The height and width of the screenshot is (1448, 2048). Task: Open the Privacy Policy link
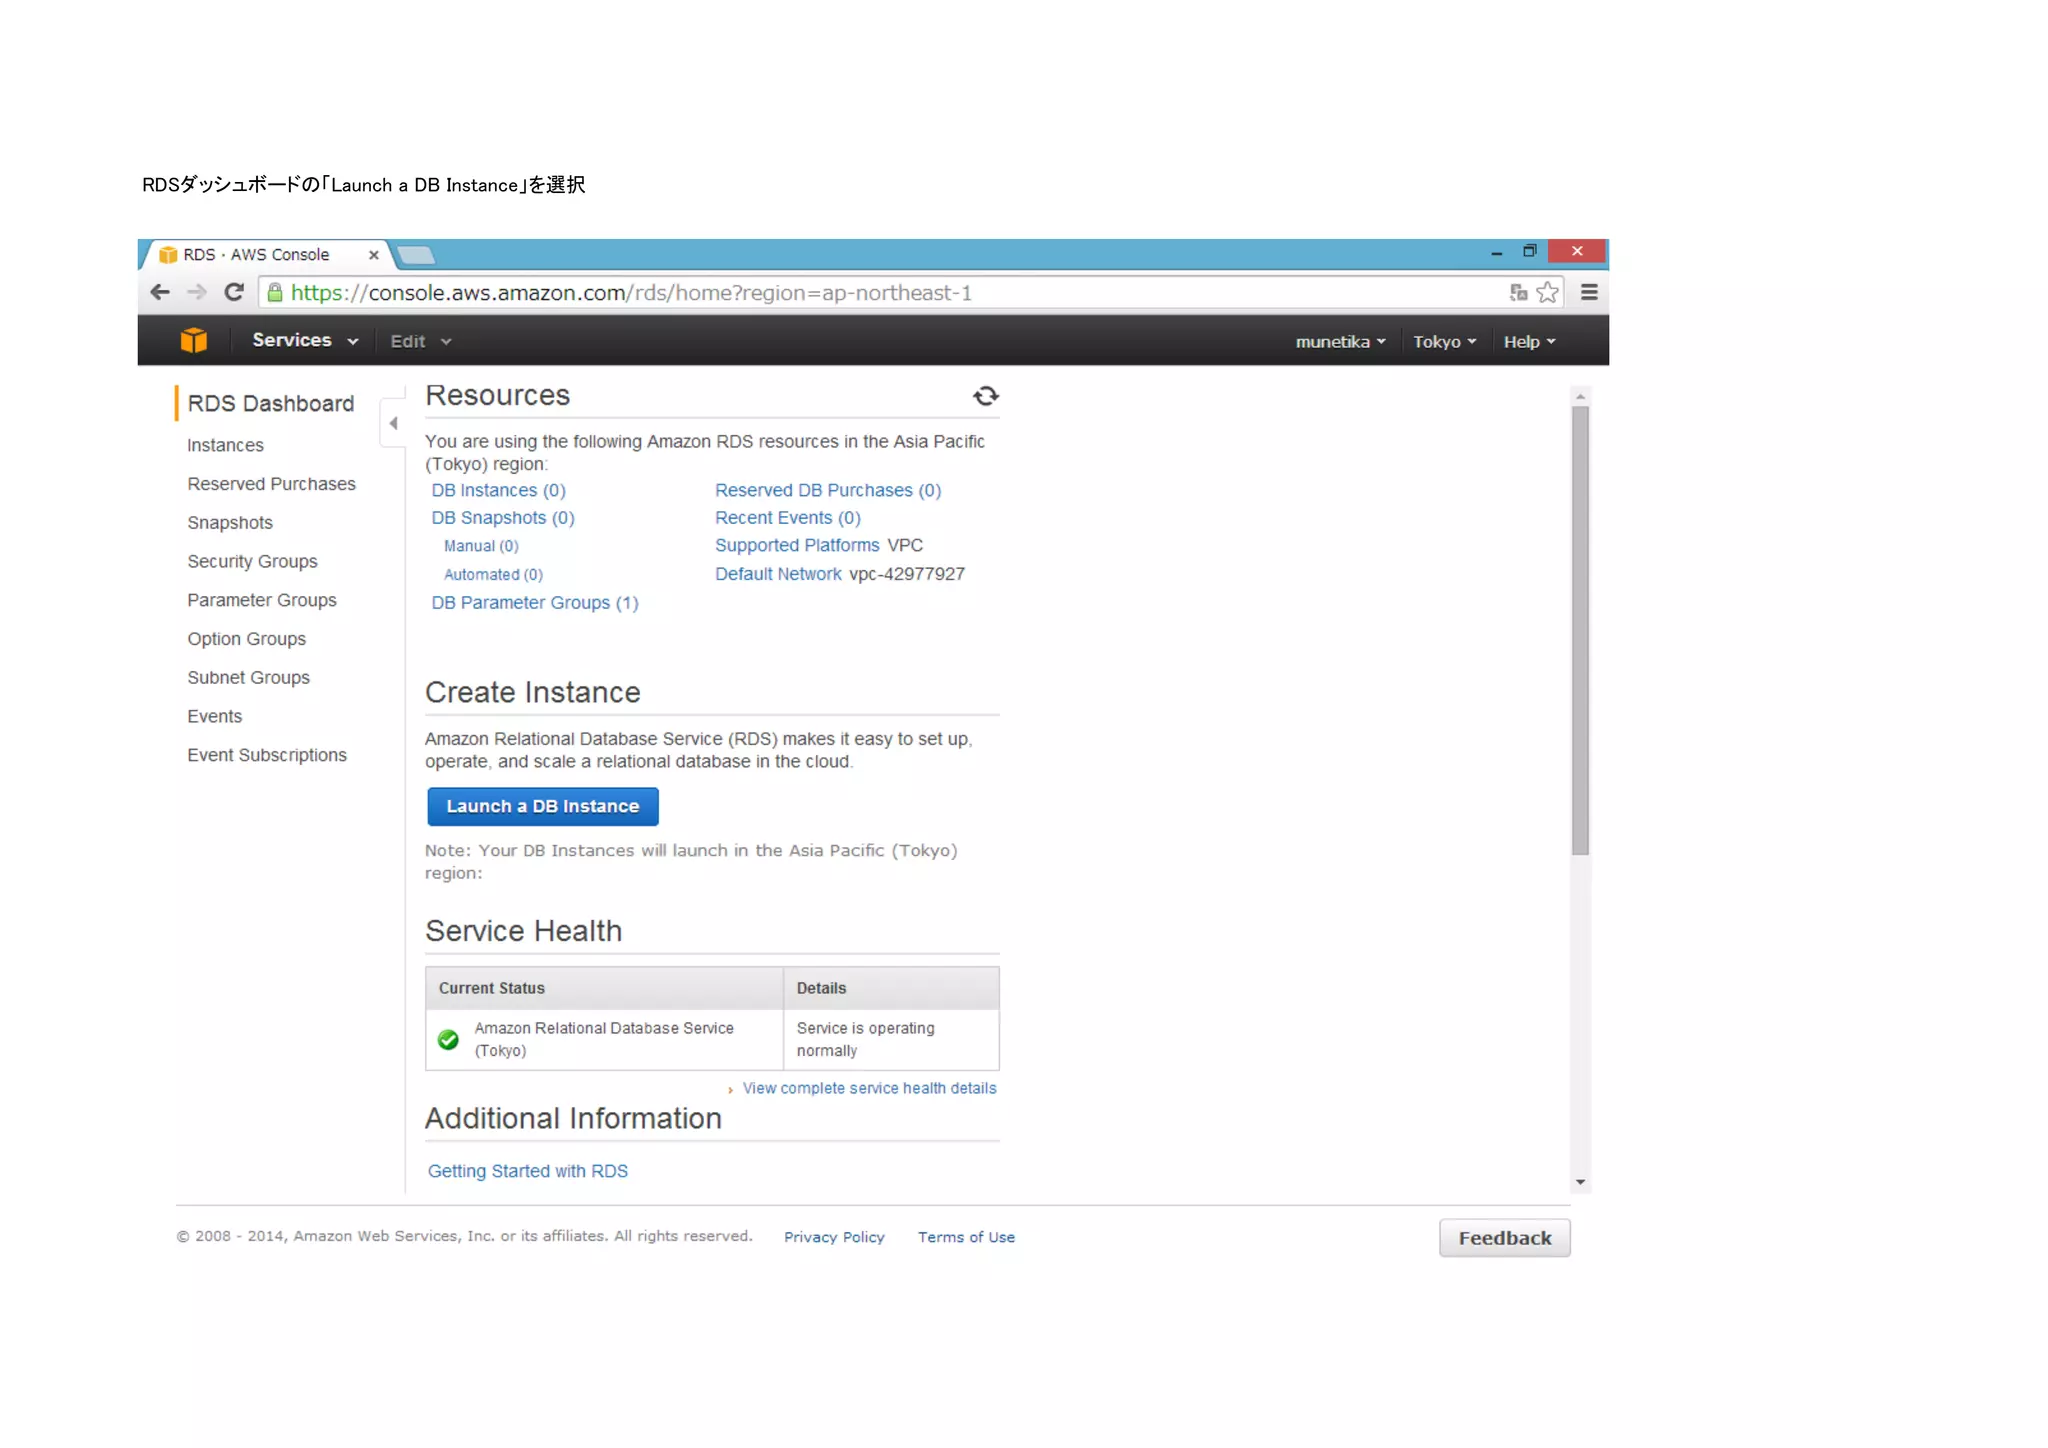tap(834, 1238)
